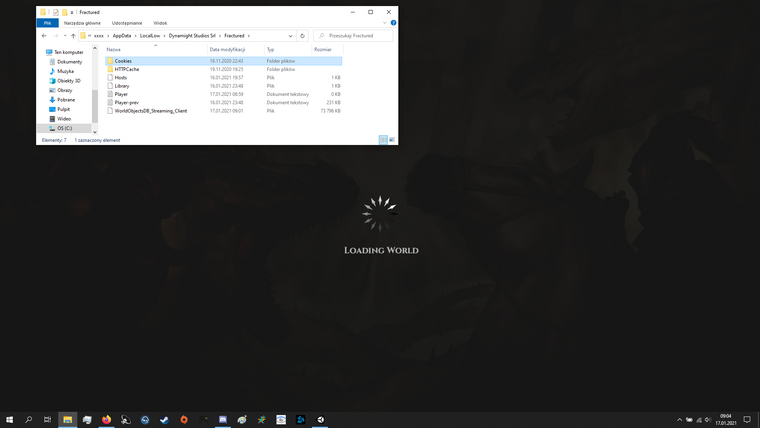Click the Back navigation arrow in Explorer
760x428 pixels.
pyautogui.click(x=44, y=36)
